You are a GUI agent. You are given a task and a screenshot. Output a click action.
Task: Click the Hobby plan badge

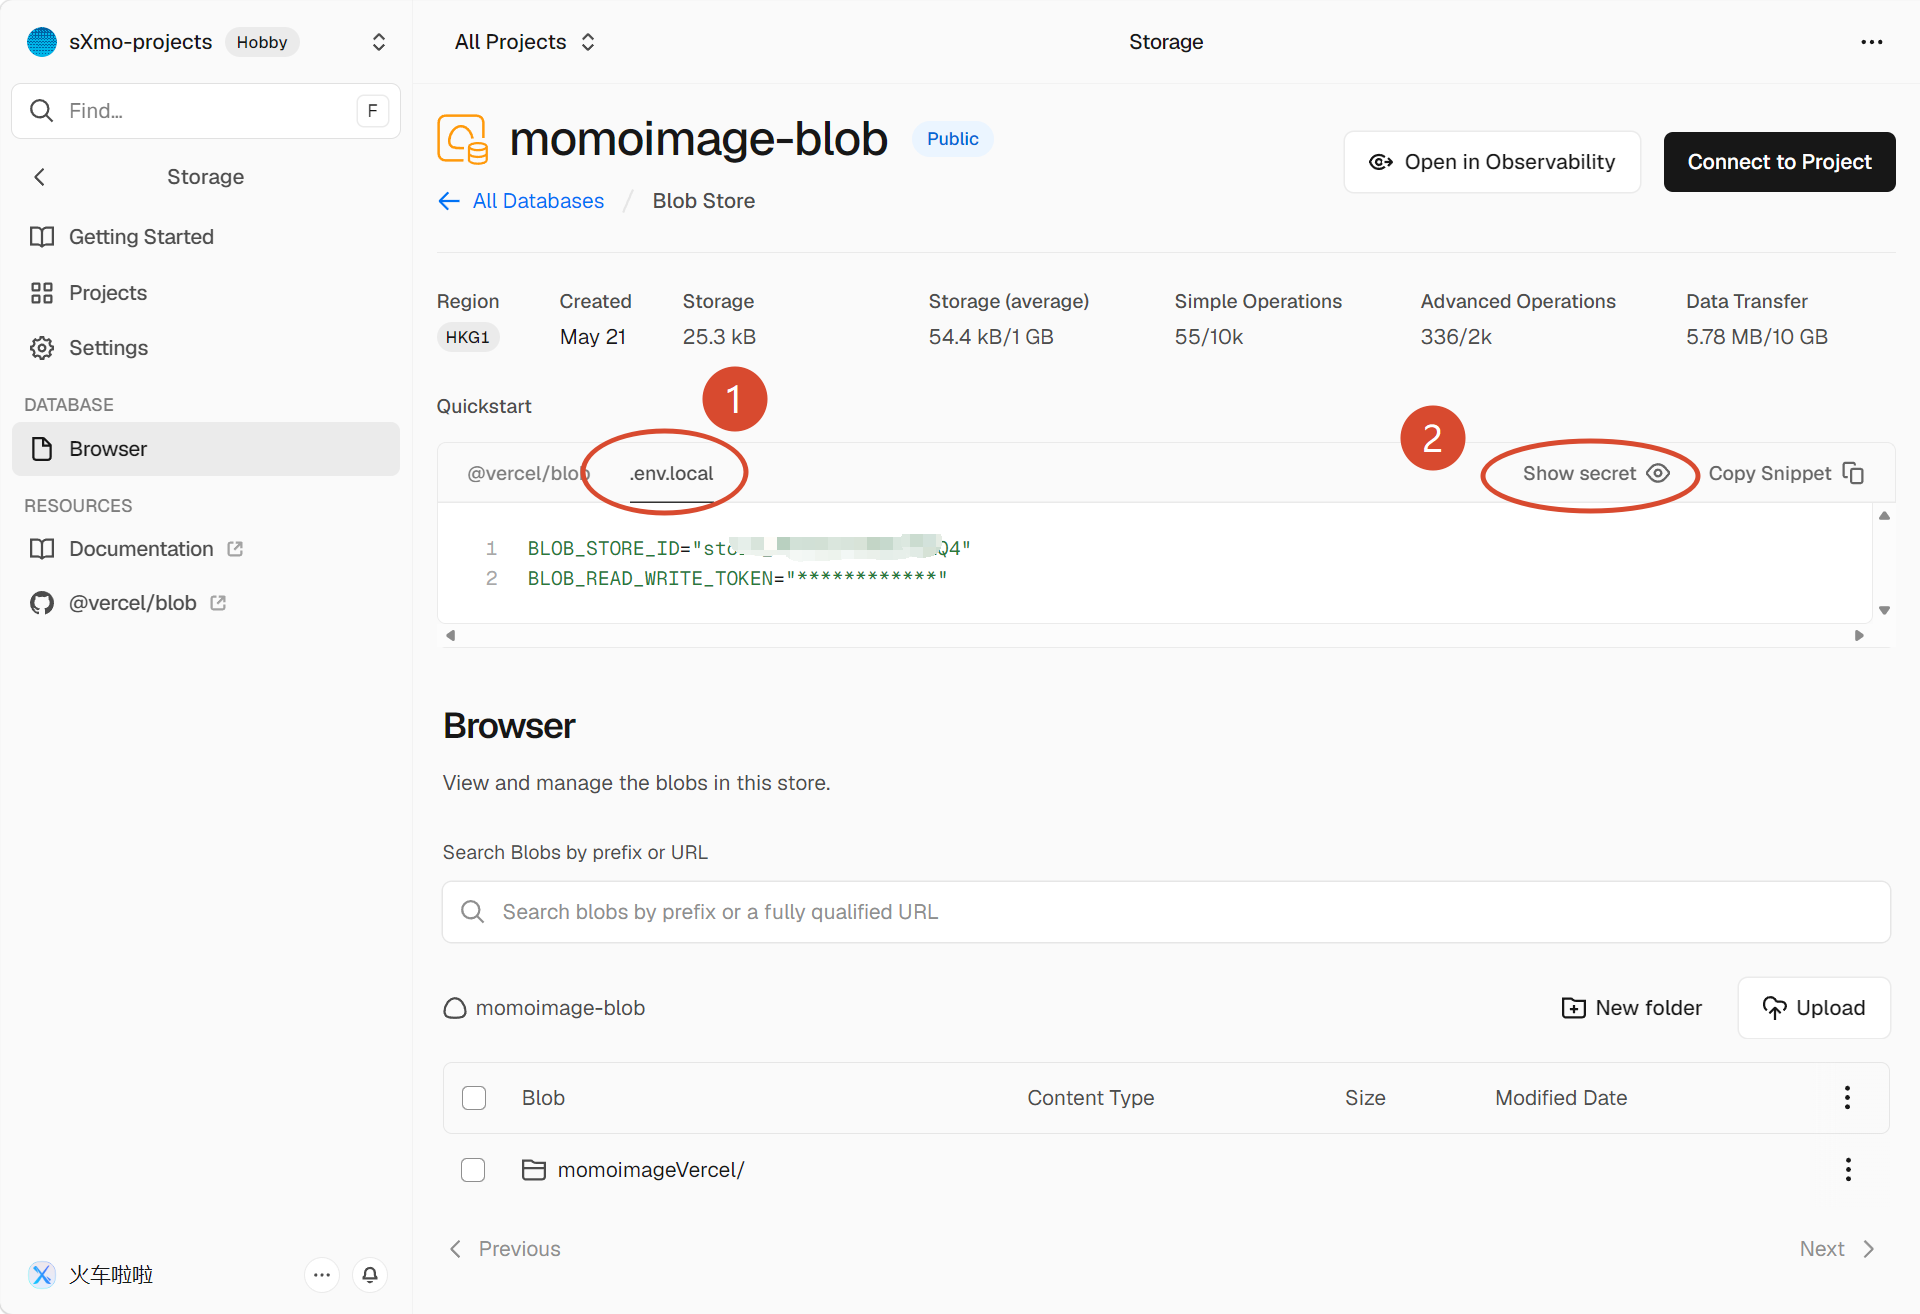click(262, 42)
